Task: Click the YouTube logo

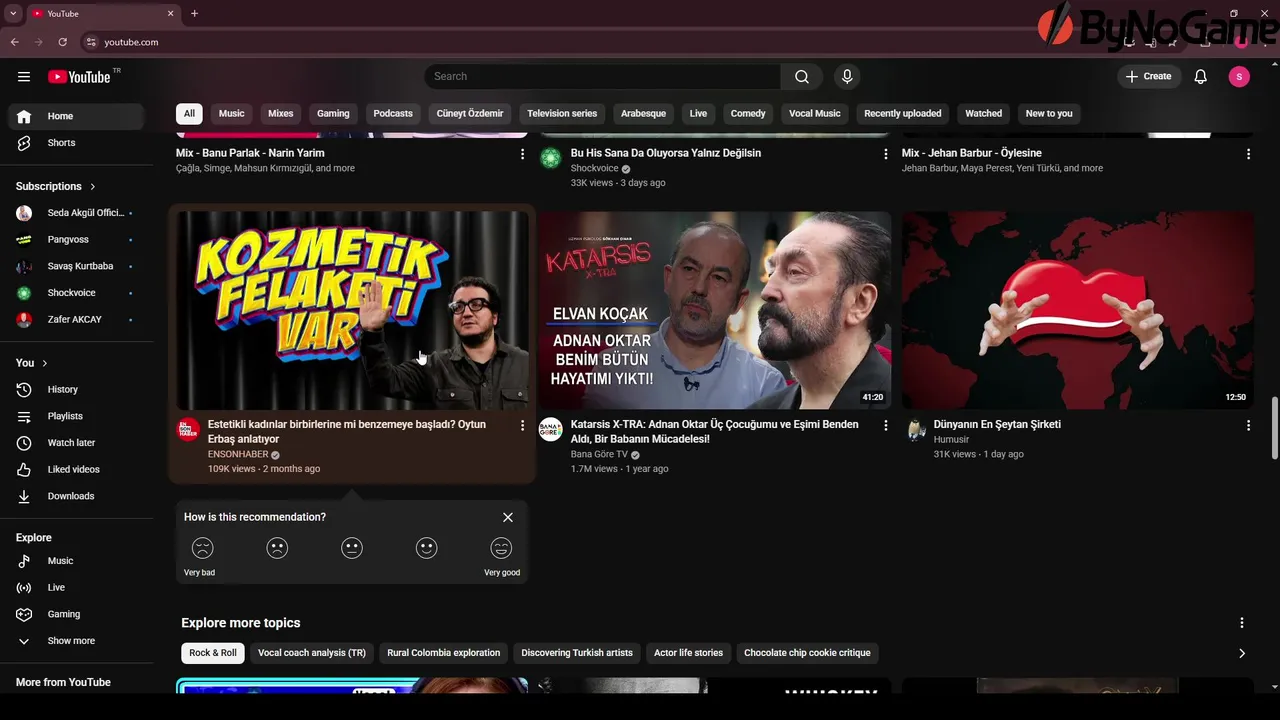Action: [x=78, y=77]
